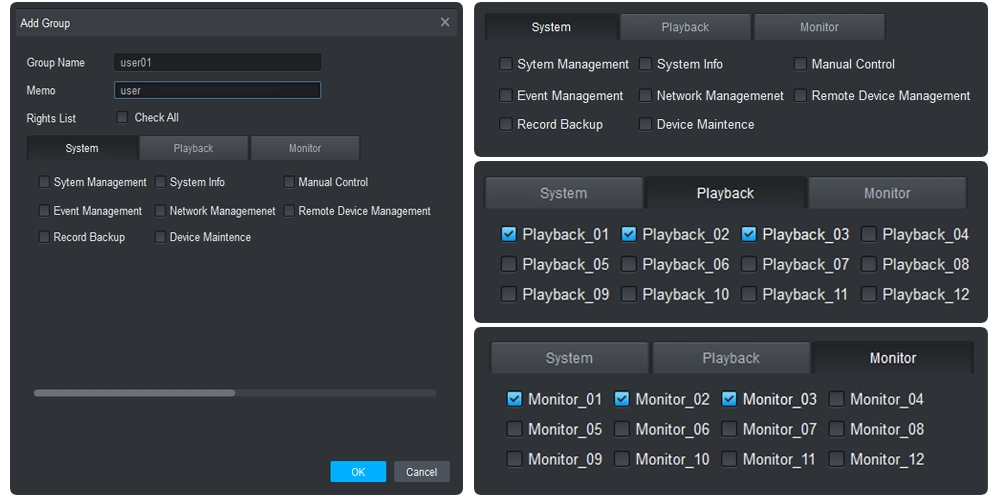The height and width of the screenshot is (500, 1000).
Task: Uncheck the Playback_01 checkbox
Action: click(x=509, y=235)
